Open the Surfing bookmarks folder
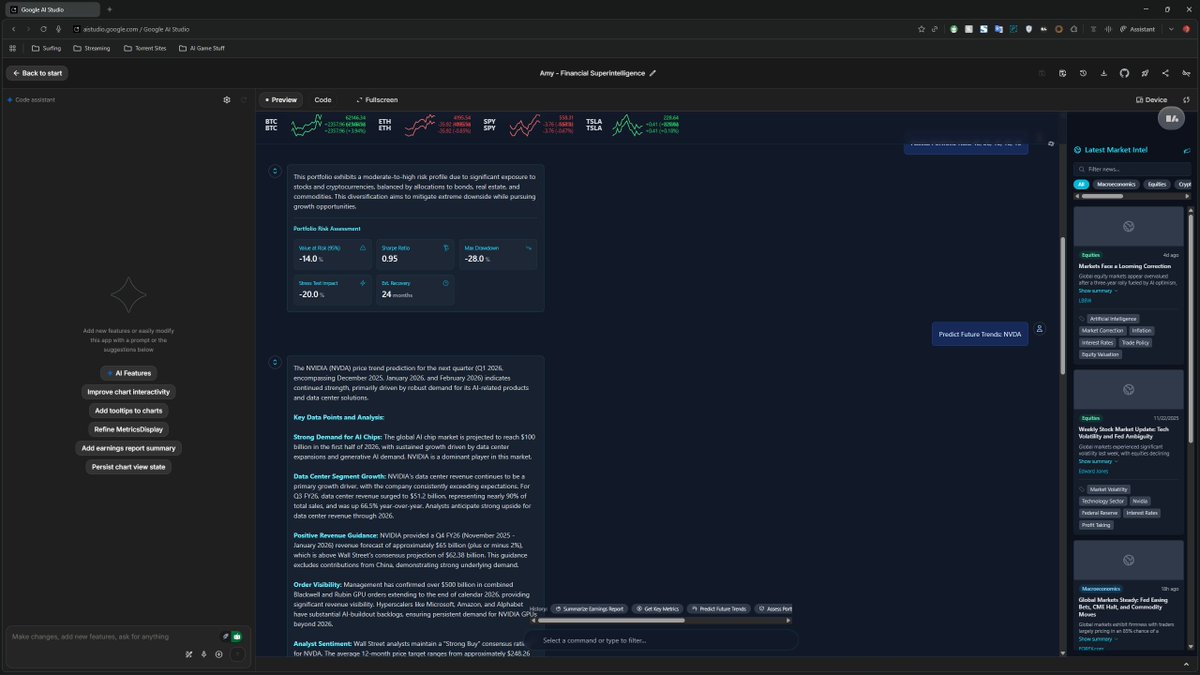Viewport: 1200px width, 675px height. 46,48
